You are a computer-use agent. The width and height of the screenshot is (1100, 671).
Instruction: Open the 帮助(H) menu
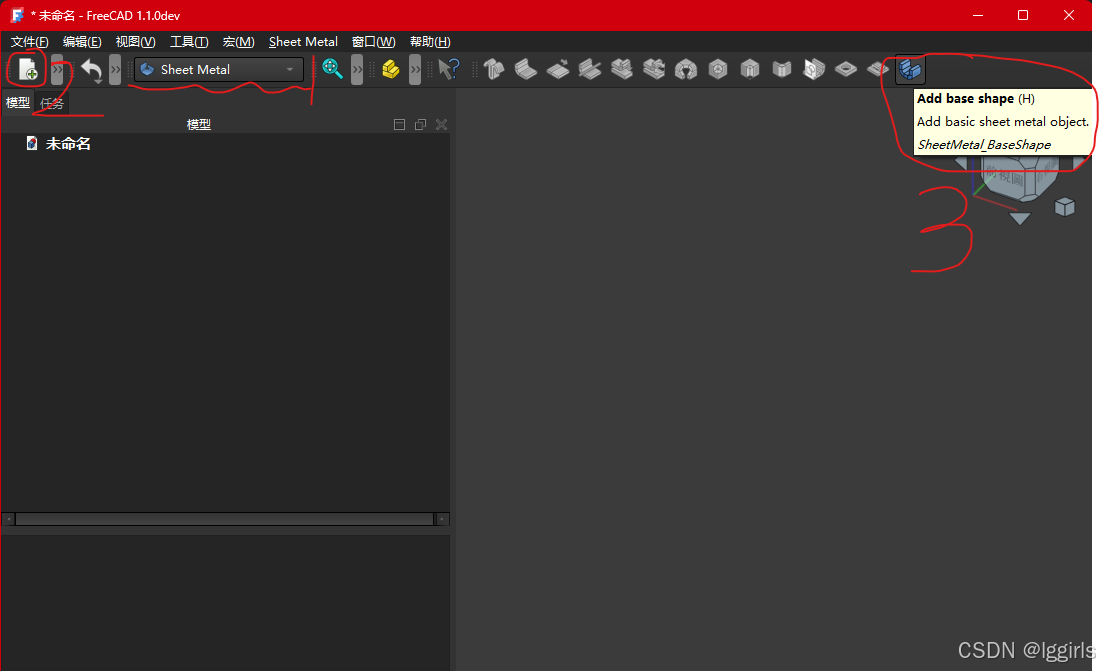click(x=430, y=42)
